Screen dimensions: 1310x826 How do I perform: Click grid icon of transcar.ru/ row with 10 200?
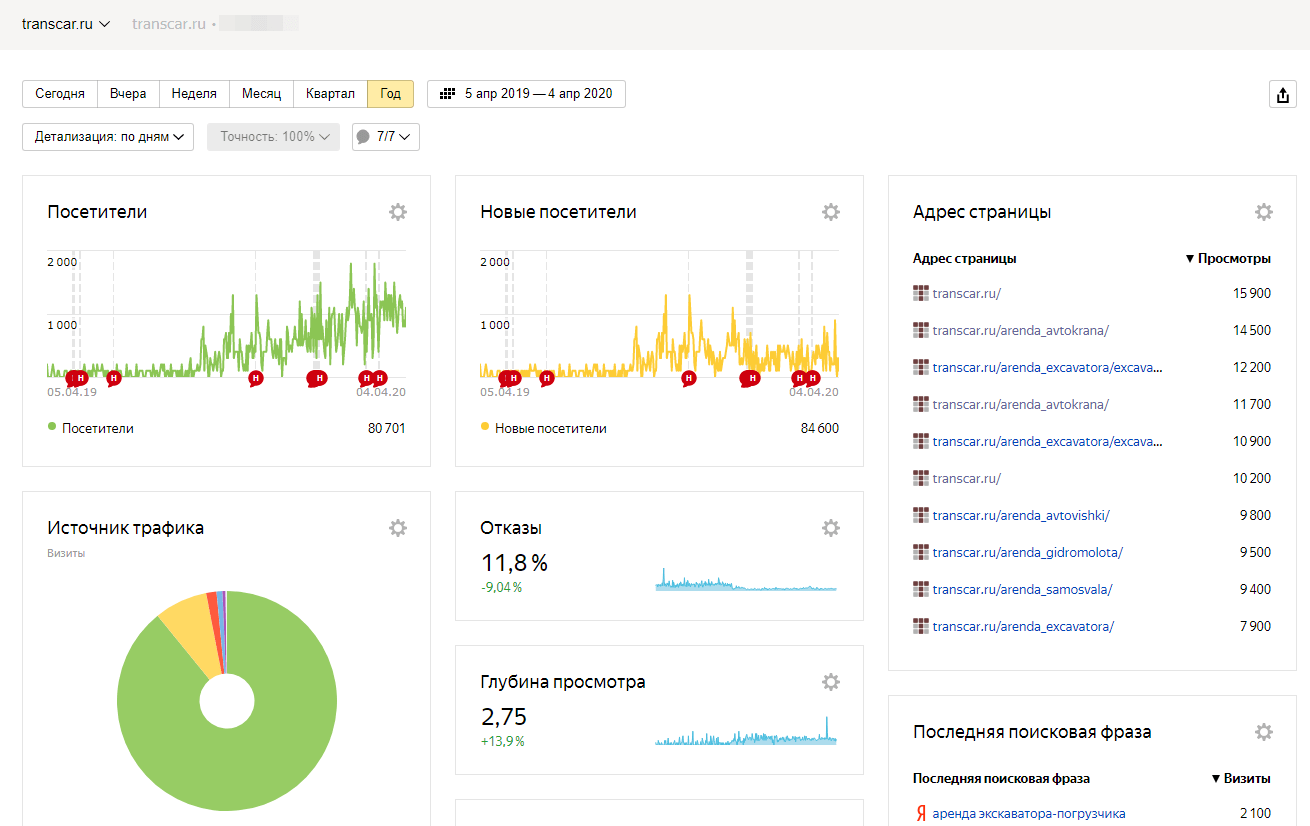(921, 479)
